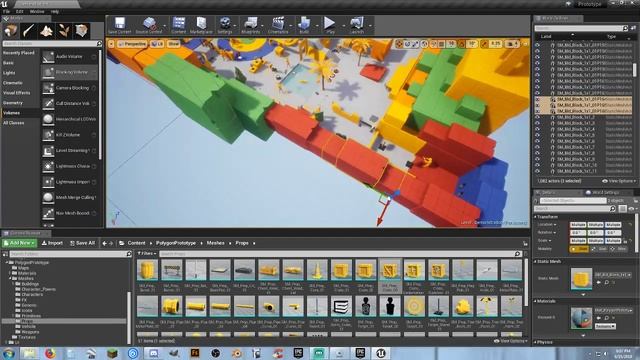
Task: Open the Launch options dropdown arrow
Action: pyautogui.click(x=370, y=26)
